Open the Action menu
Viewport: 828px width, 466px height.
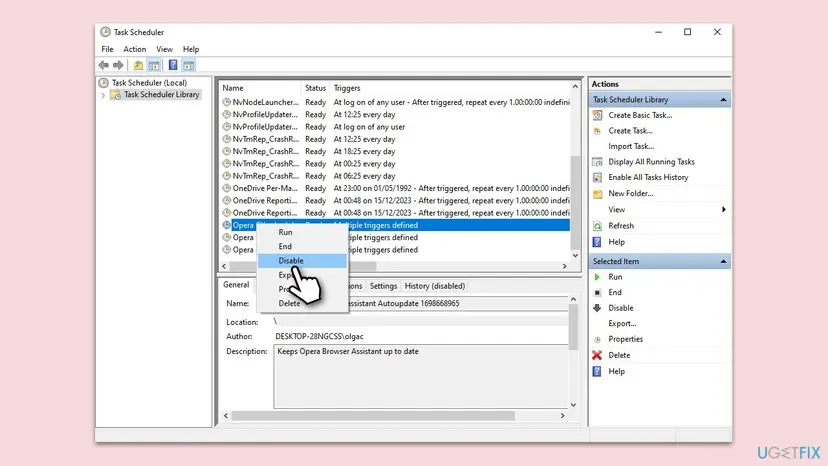135,49
